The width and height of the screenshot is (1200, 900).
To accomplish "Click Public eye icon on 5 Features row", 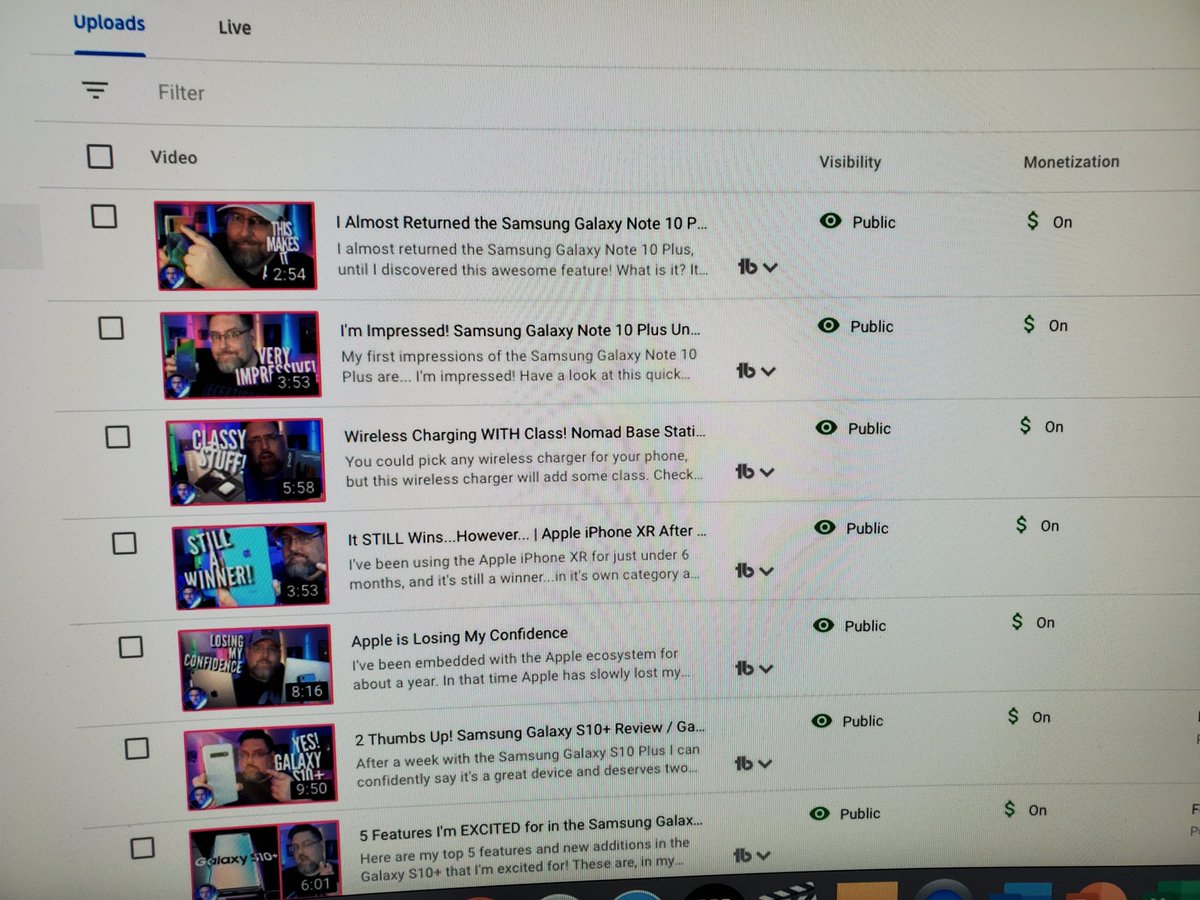I will point(821,814).
